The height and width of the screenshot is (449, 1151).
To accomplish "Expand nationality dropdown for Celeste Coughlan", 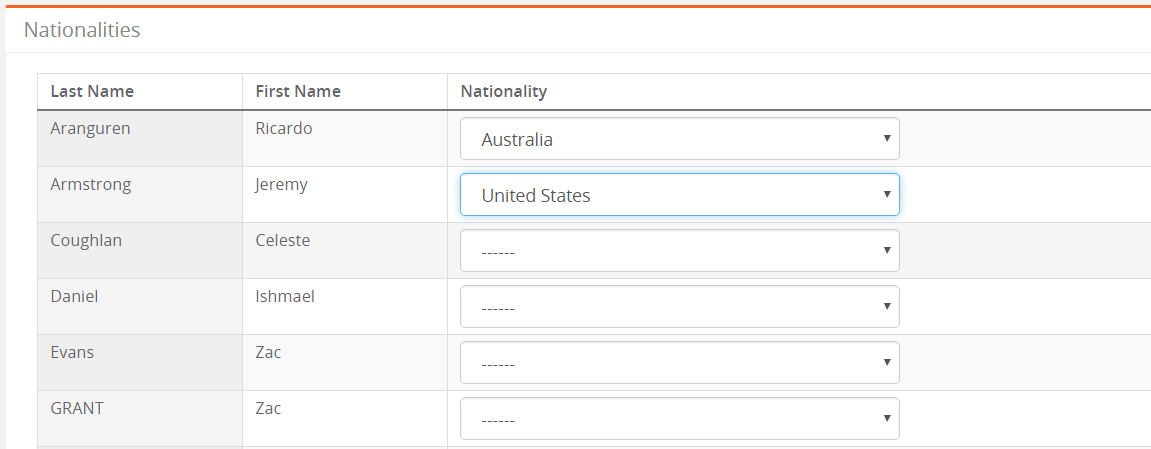I will pyautogui.click(x=679, y=251).
